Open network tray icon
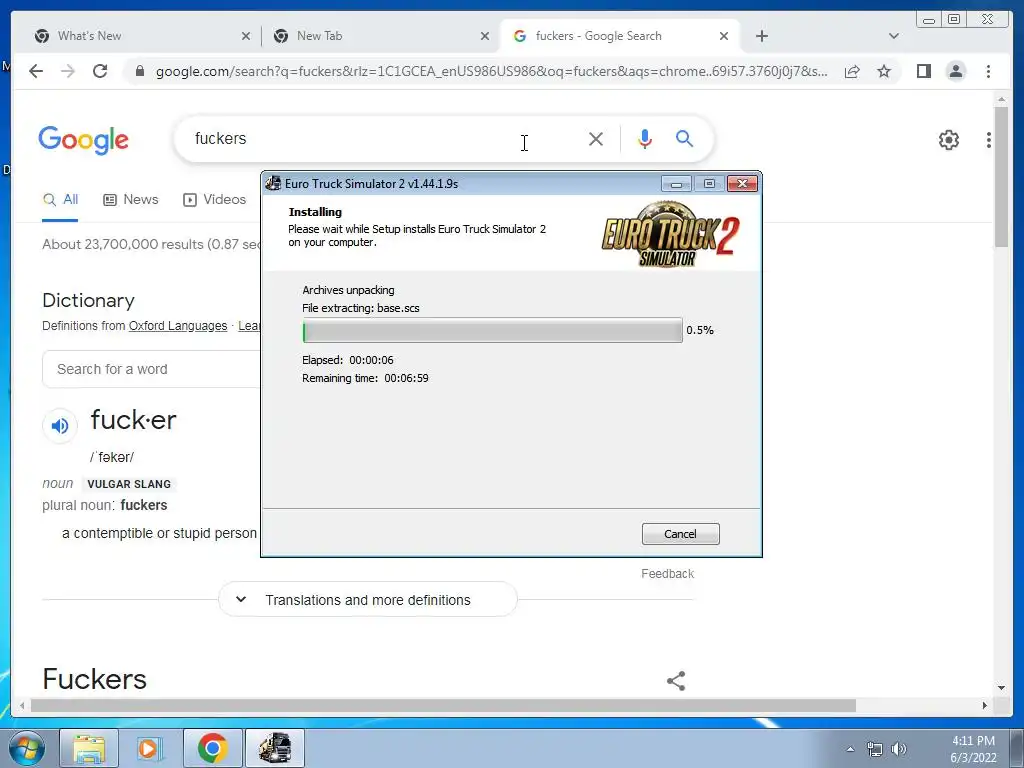 (874, 749)
